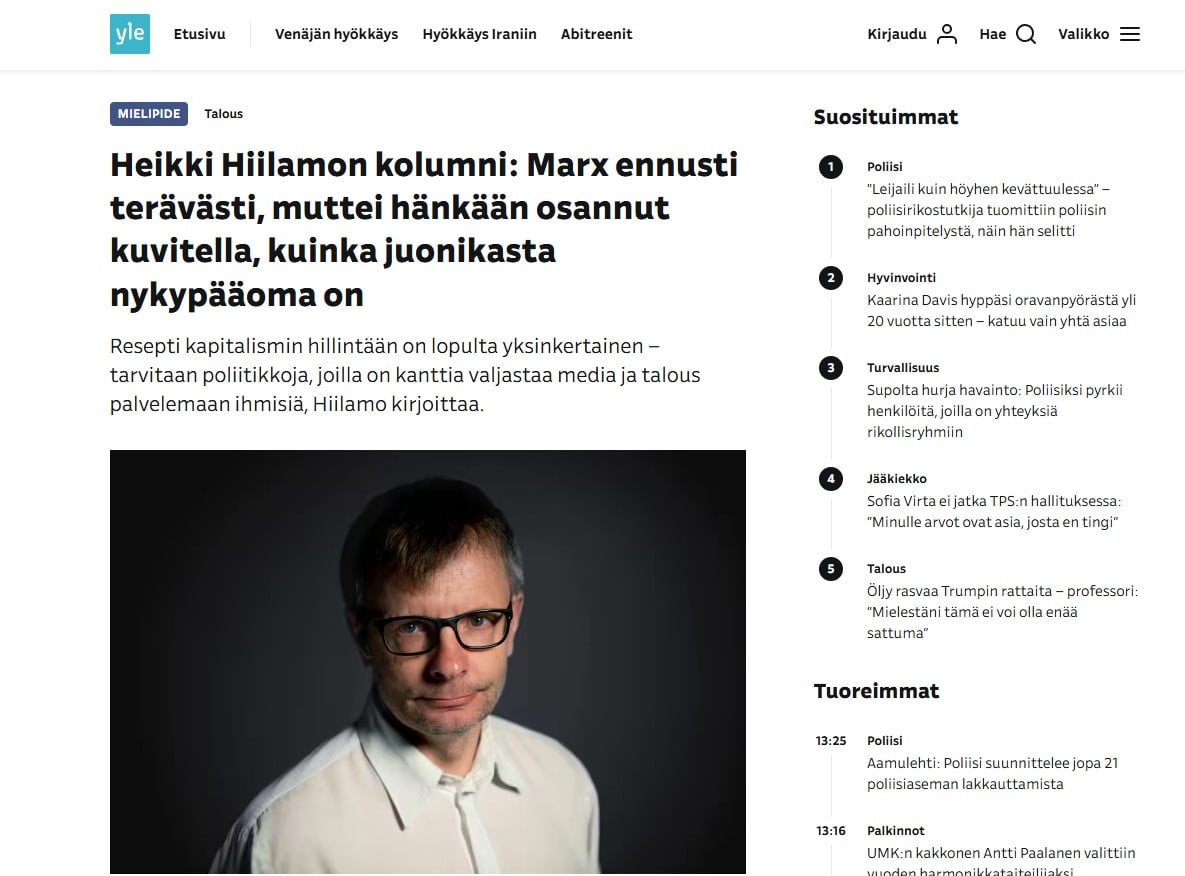Click the number 2 ranking badge

pos(830,278)
